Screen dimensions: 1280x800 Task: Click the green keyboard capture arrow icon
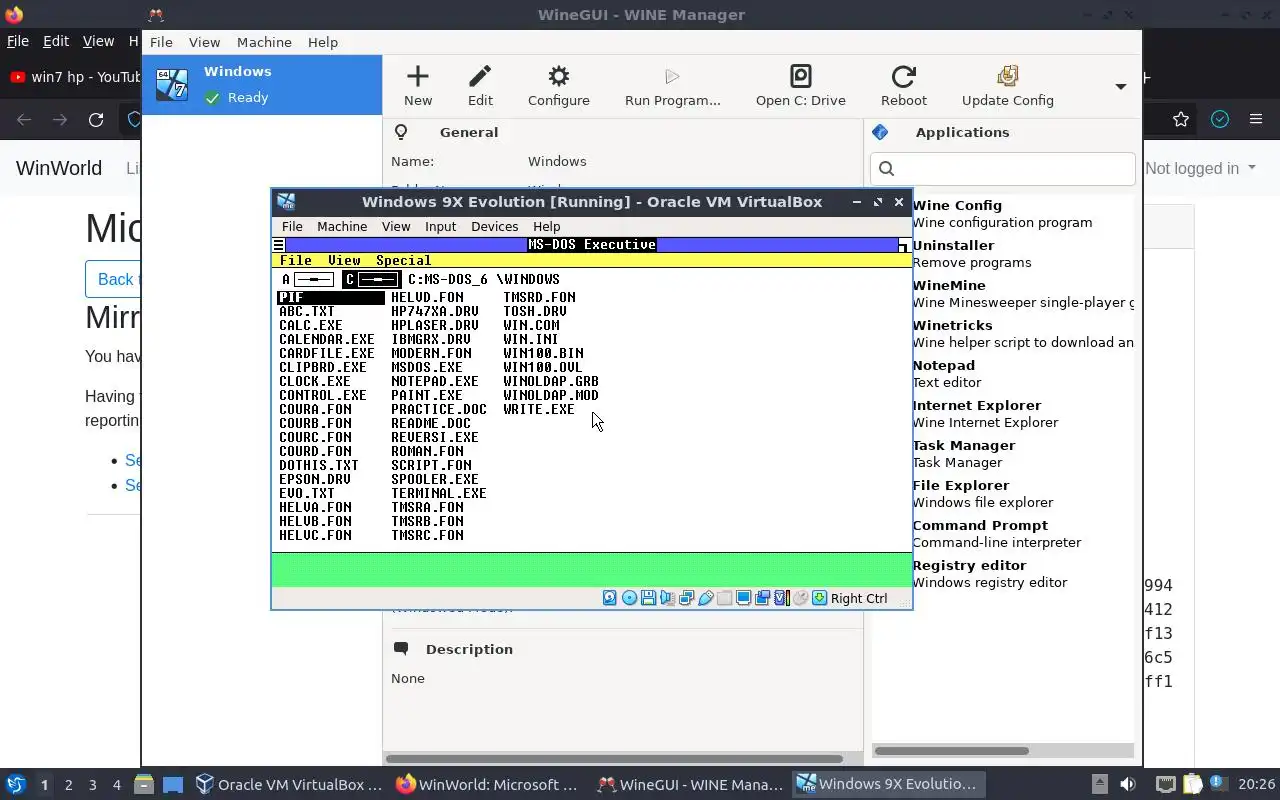pos(819,598)
